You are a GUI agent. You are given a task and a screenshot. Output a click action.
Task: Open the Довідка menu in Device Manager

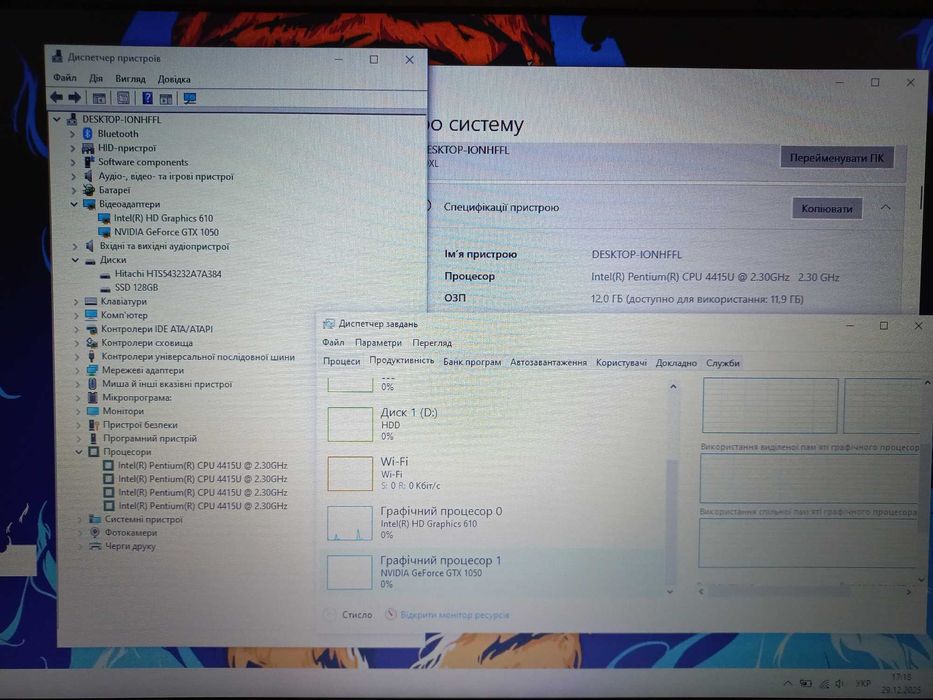(x=174, y=79)
